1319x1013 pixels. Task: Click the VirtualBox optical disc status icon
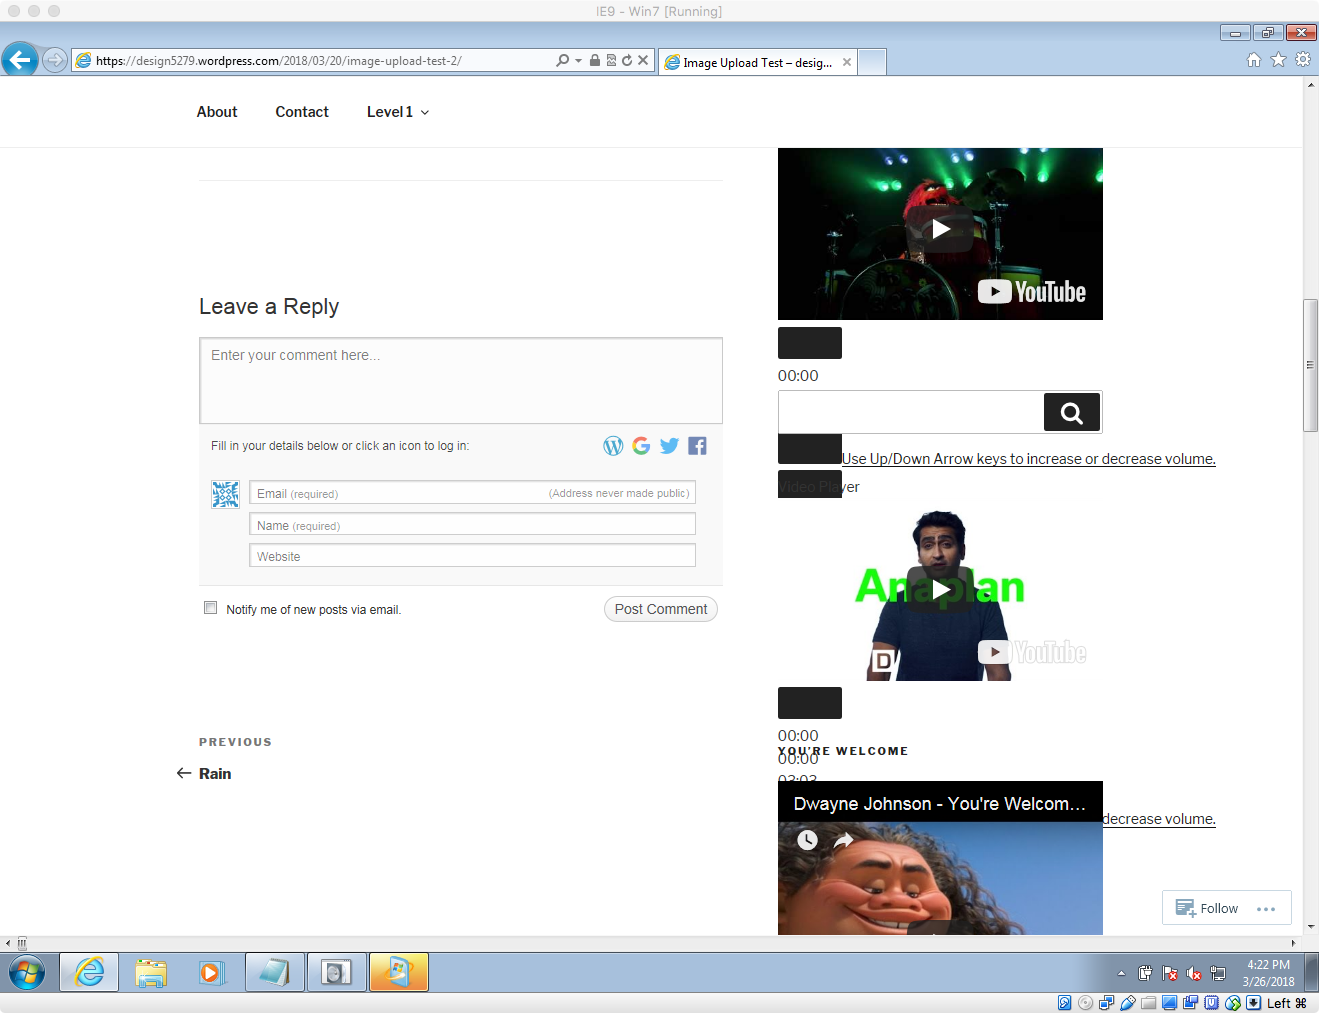[1085, 1003]
